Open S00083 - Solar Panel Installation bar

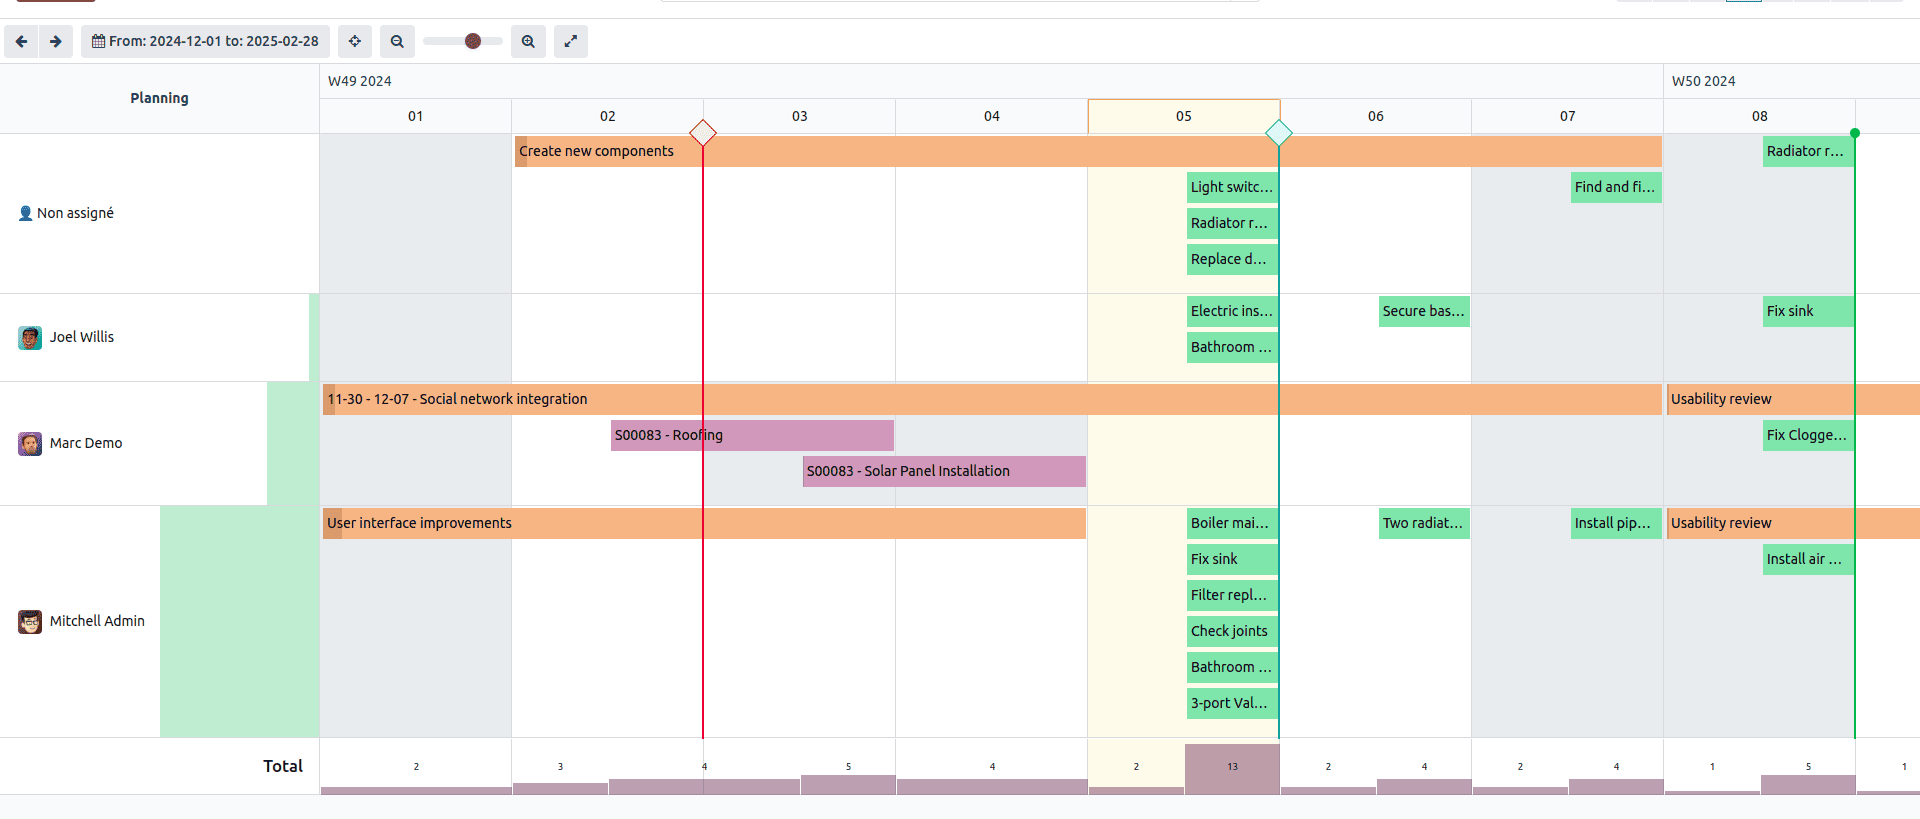943,471
